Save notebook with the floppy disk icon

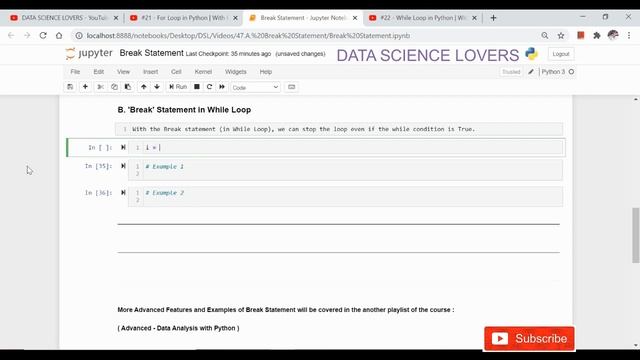(70, 87)
